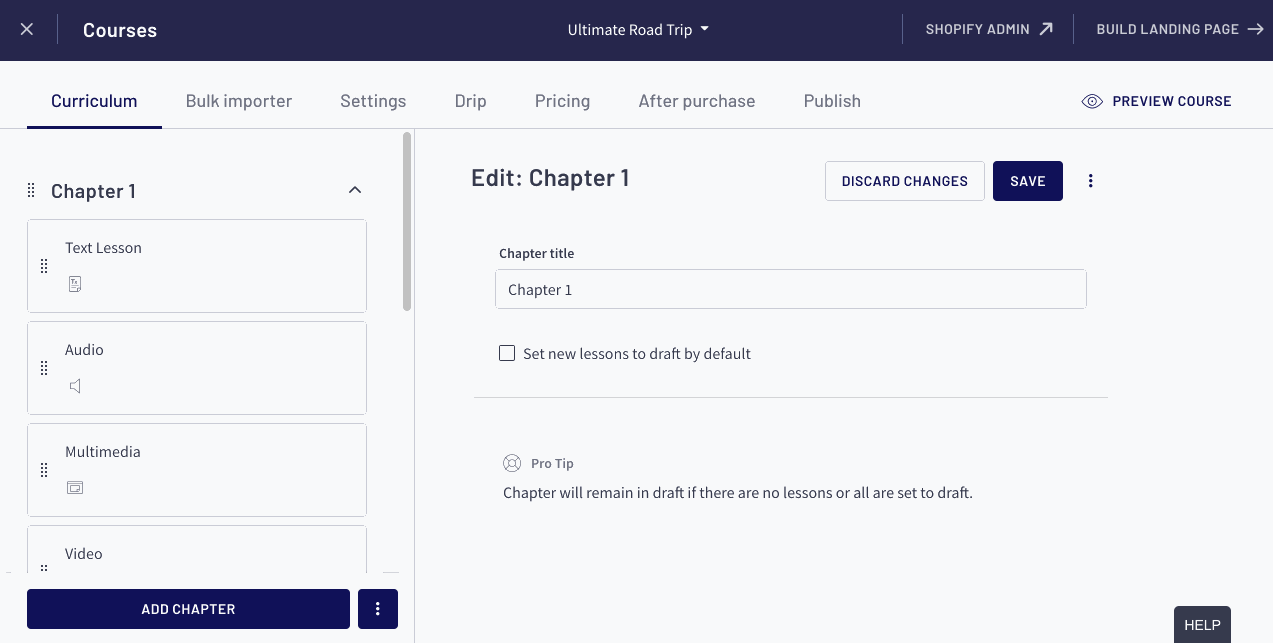Image resolution: width=1273 pixels, height=643 pixels.
Task: Click the Discard Changes button
Action: (x=905, y=181)
